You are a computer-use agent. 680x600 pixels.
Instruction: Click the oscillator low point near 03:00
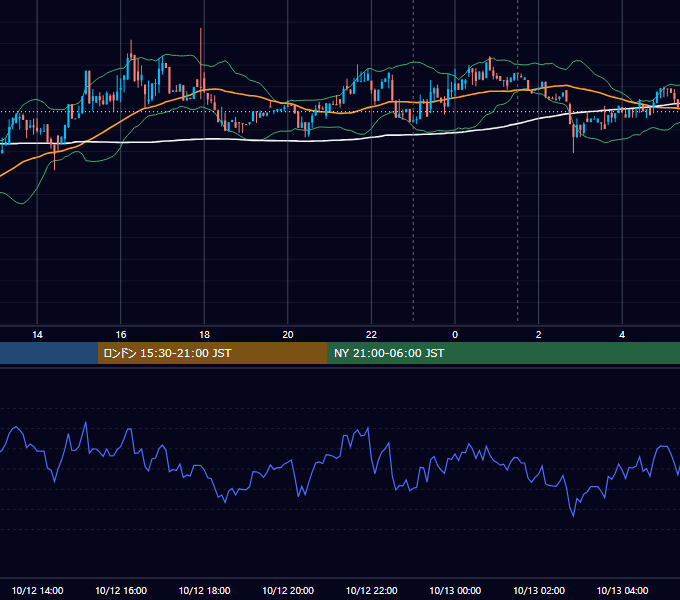[573, 516]
